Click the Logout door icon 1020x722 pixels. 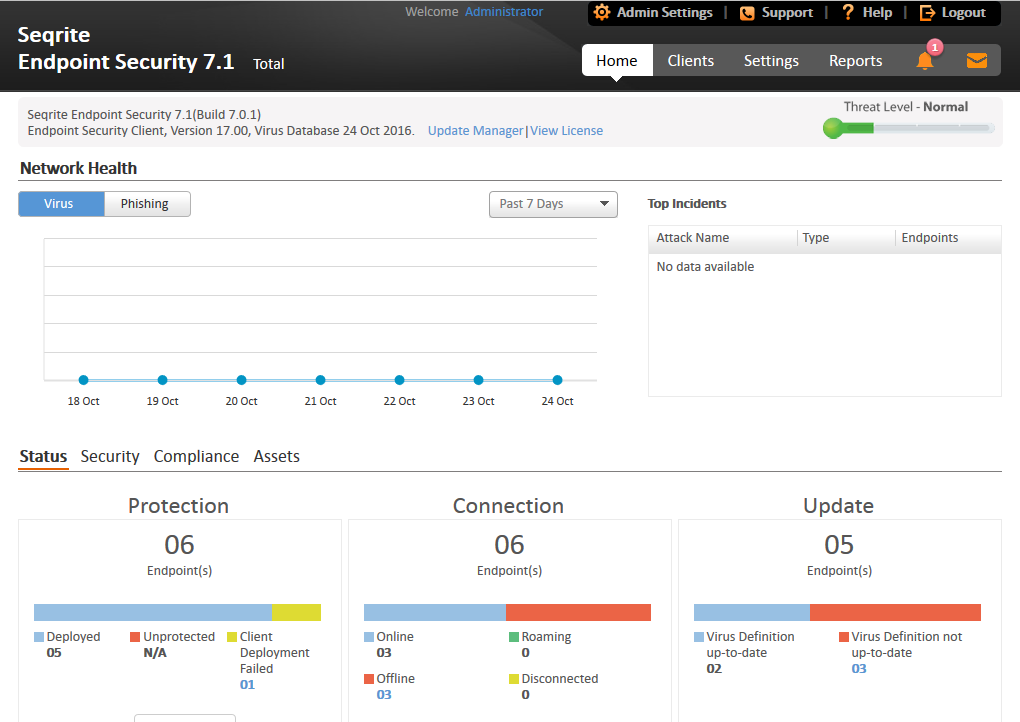927,13
